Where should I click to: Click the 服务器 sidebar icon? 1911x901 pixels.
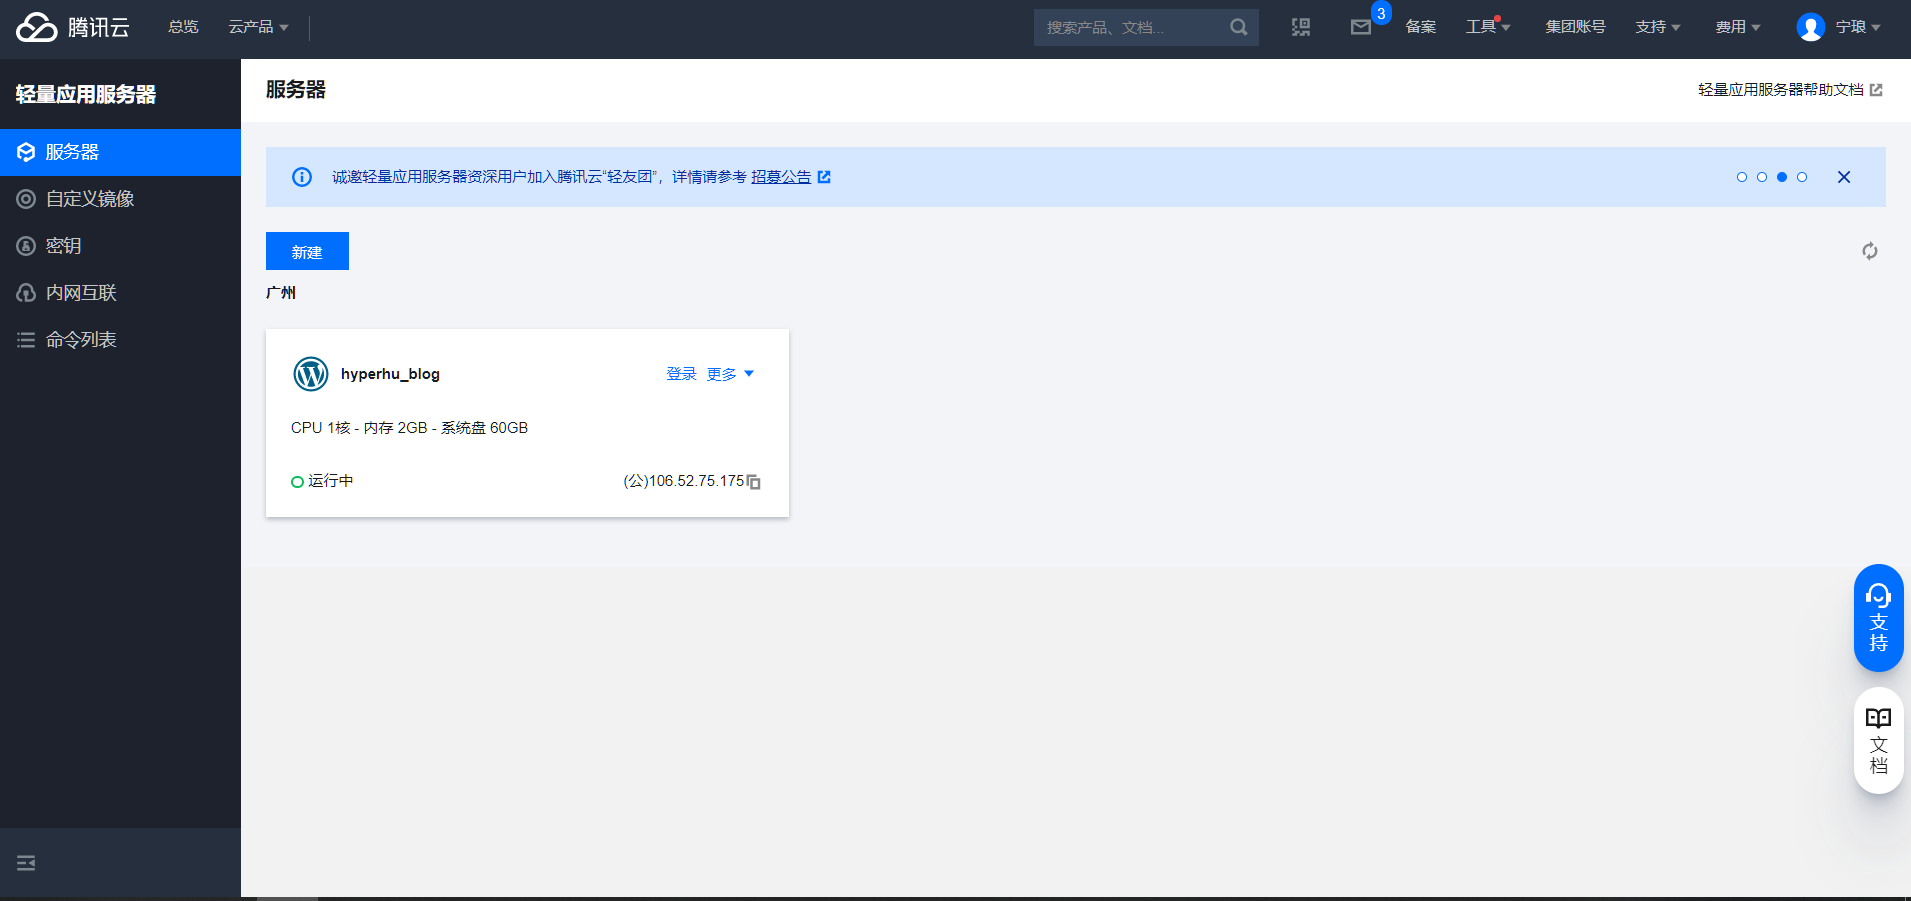pyautogui.click(x=26, y=152)
